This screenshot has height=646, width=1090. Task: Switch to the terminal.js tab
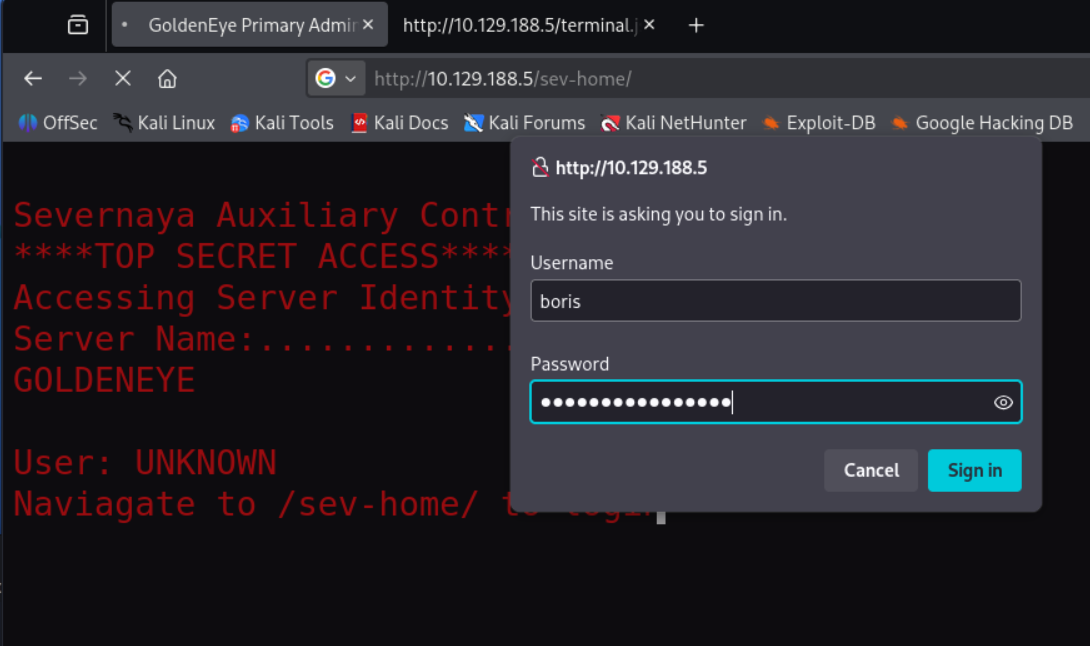click(519, 25)
